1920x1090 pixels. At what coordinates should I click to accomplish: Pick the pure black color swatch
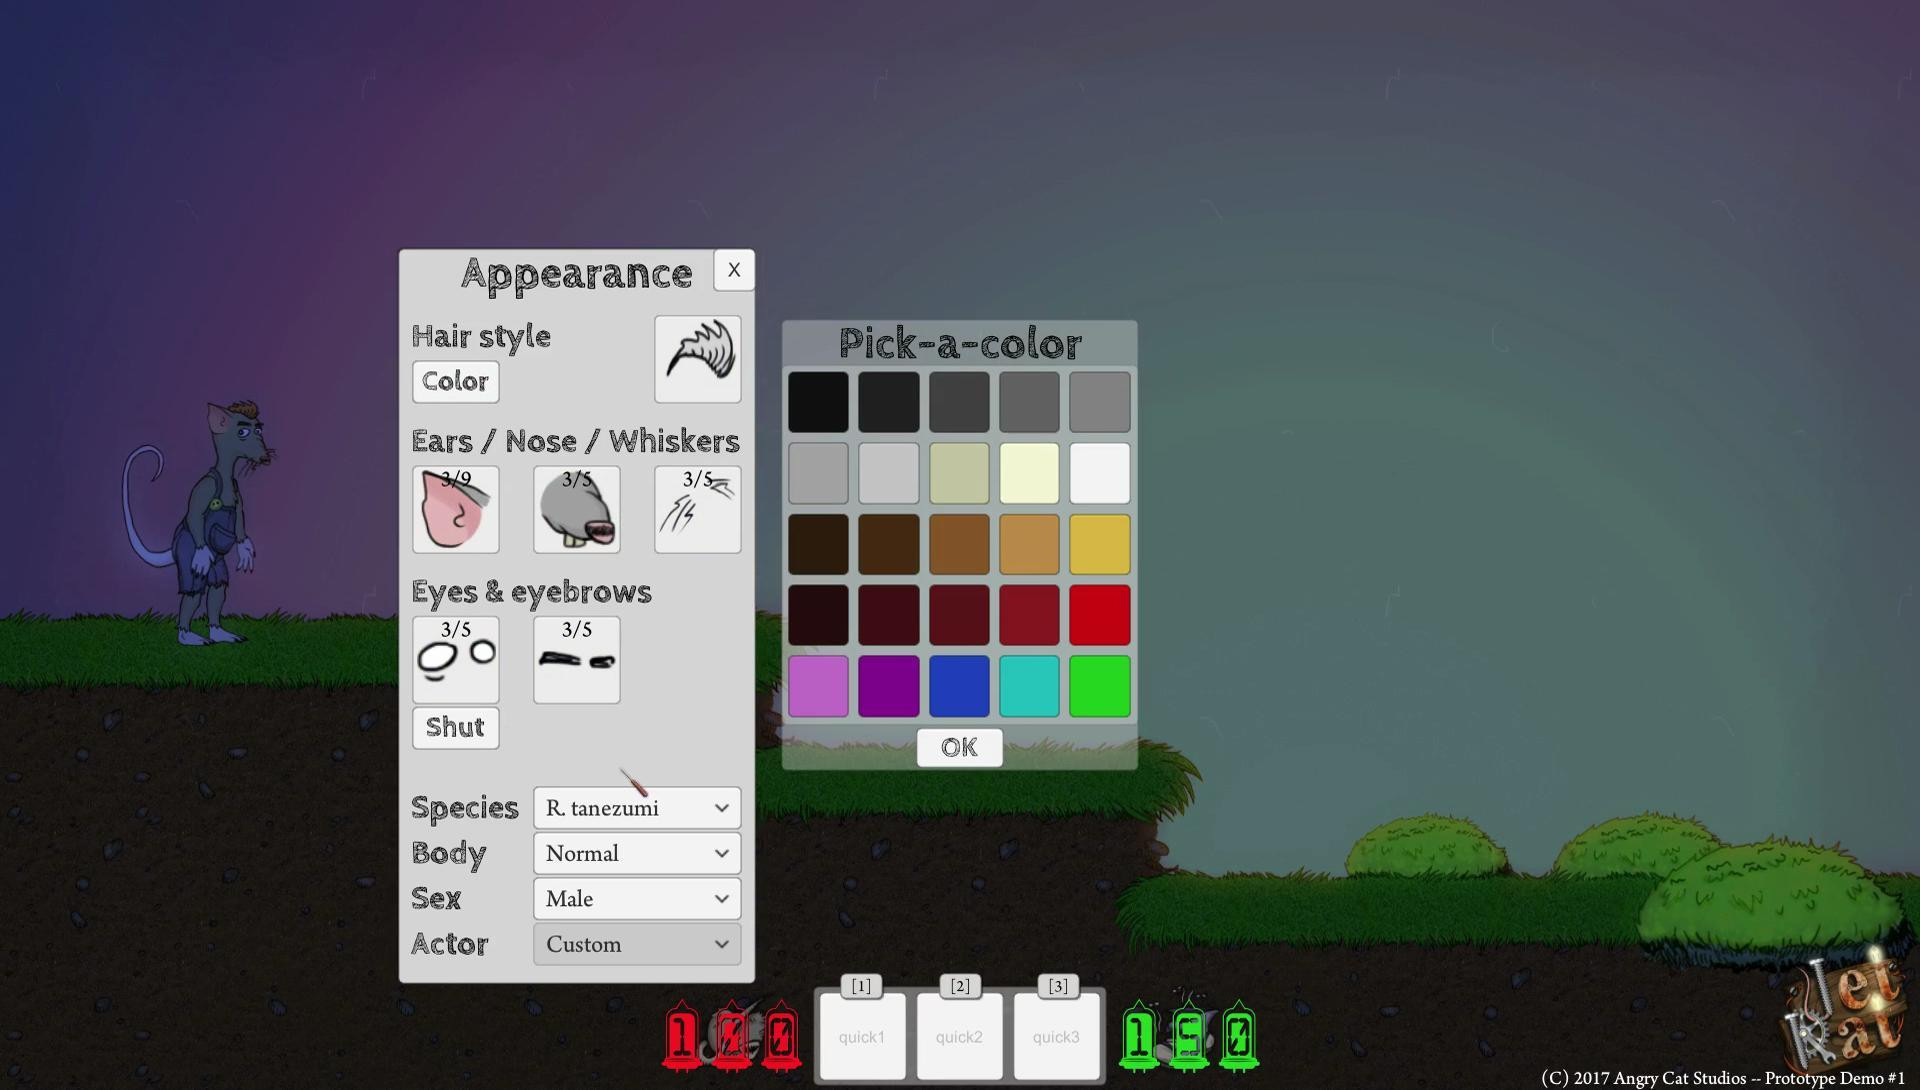tap(818, 402)
